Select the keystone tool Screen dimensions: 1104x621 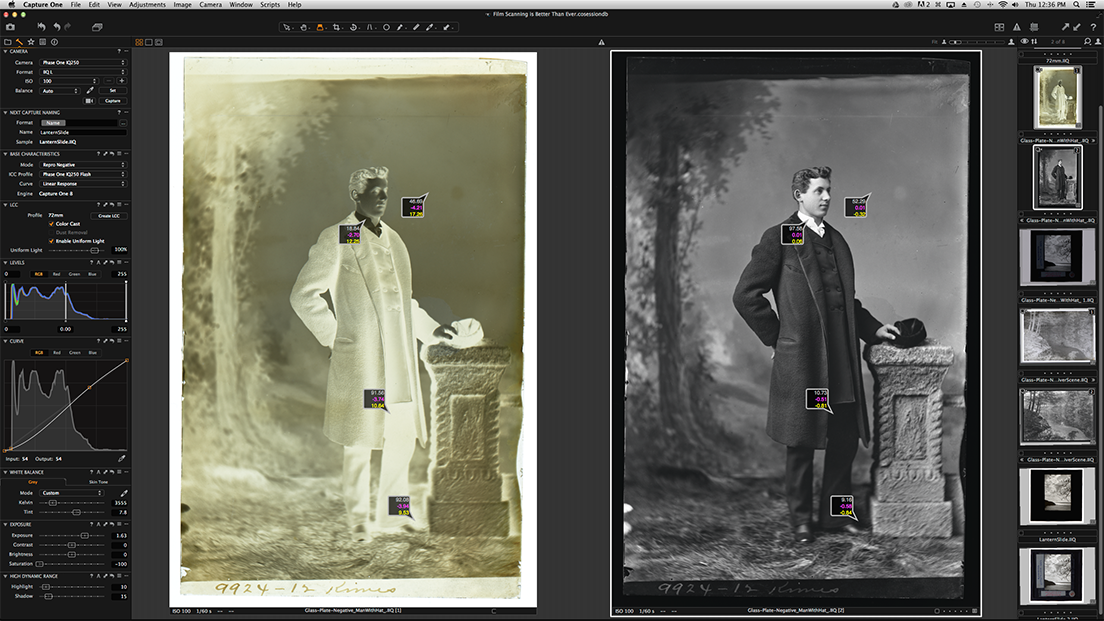coord(370,27)
